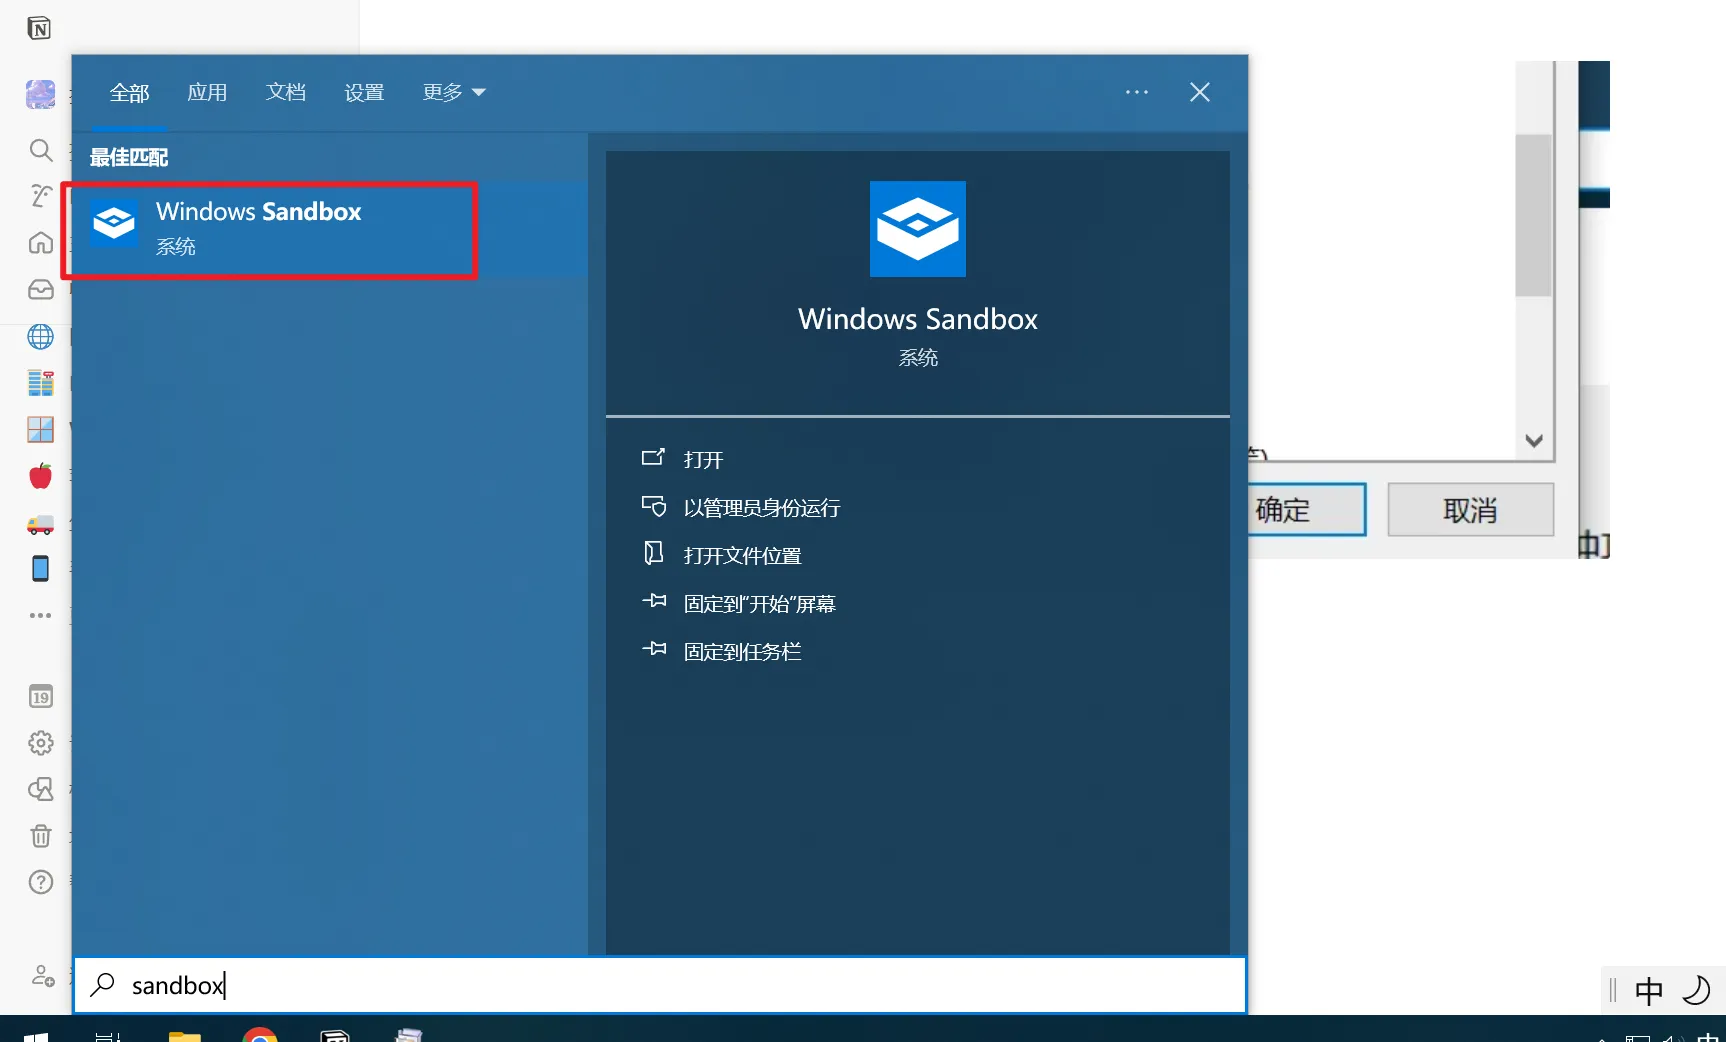
Task: Open Notion settings gear icon
Action: click(40, 743)
